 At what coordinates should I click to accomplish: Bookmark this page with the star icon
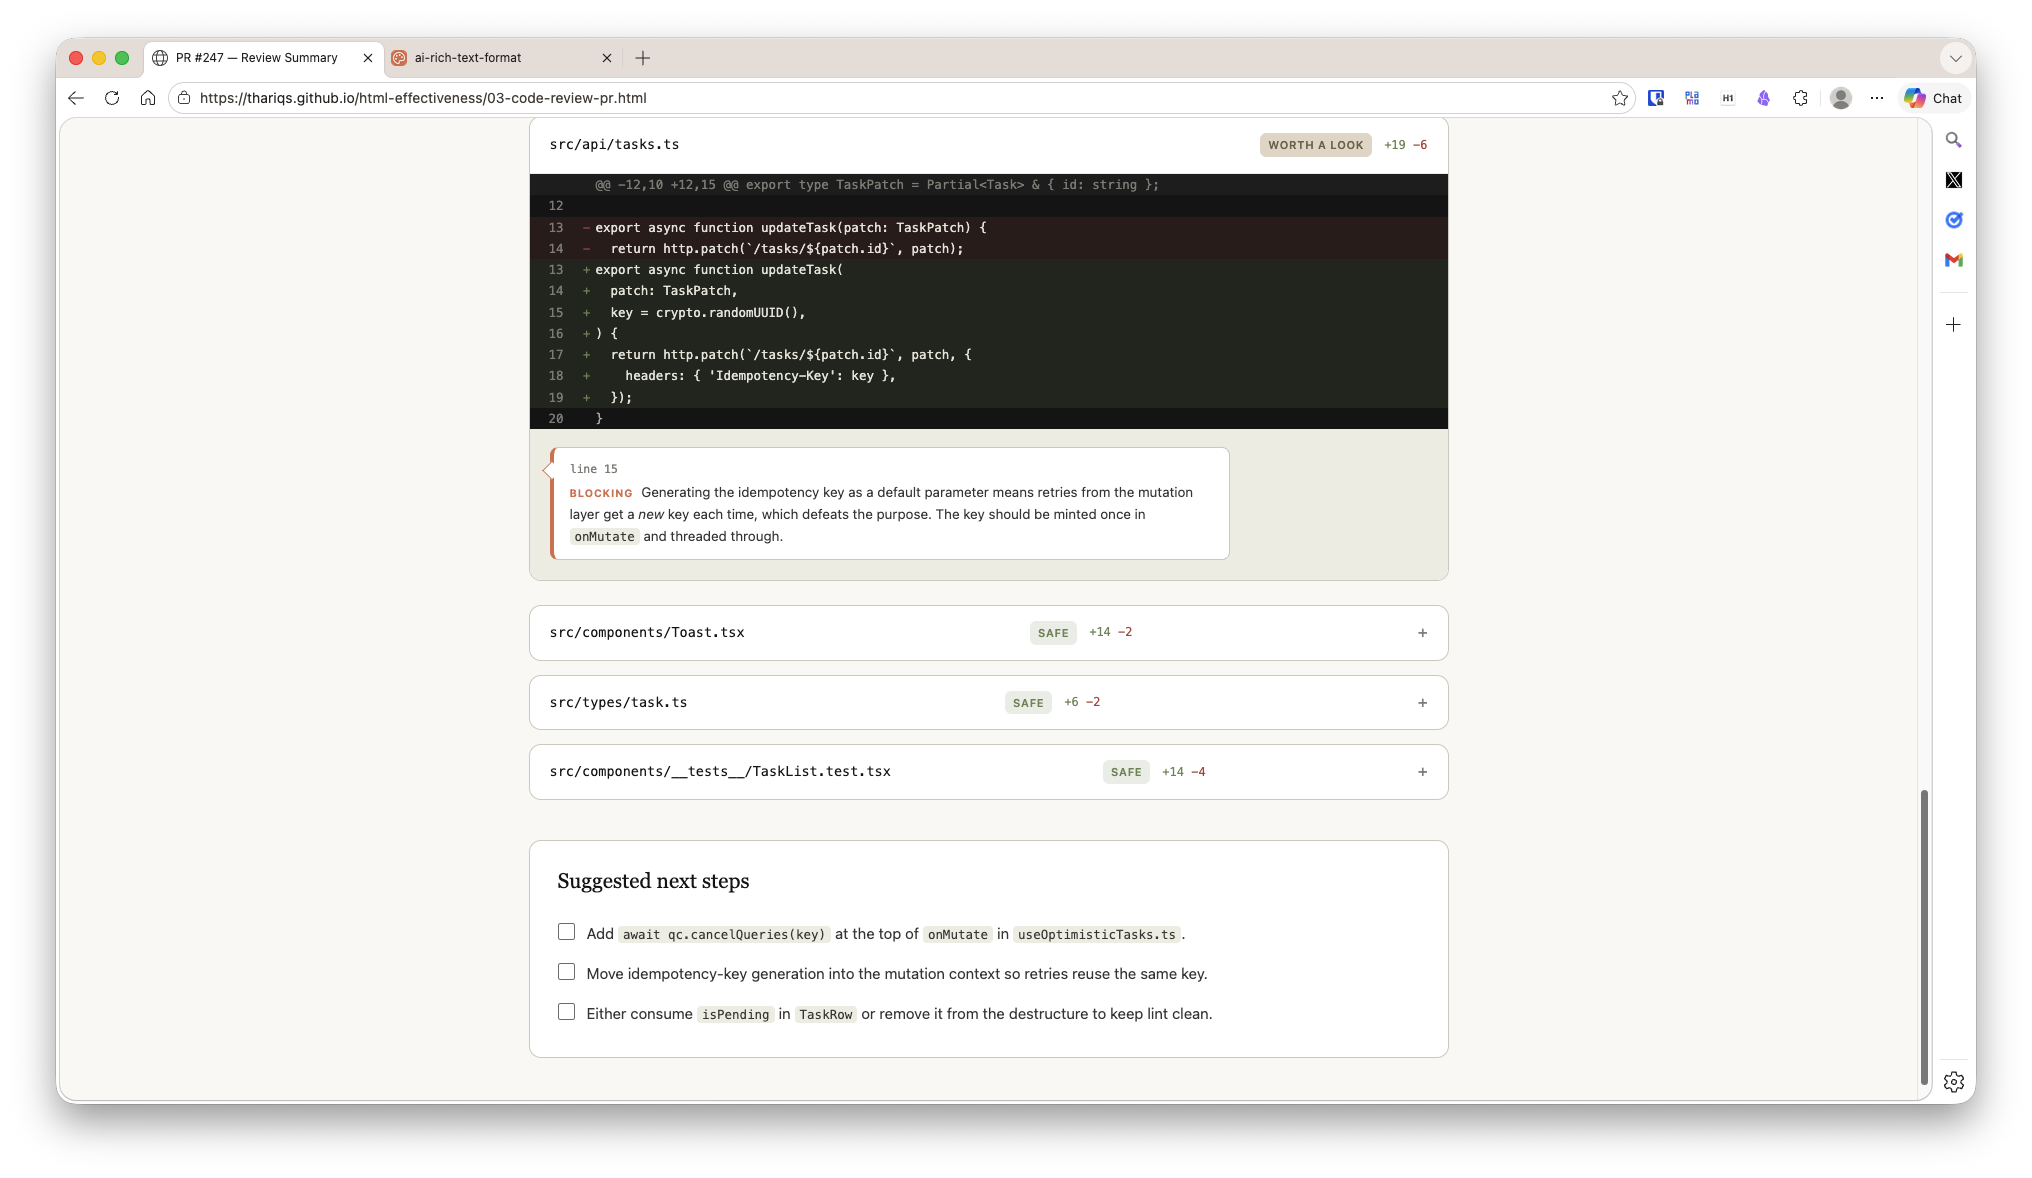click(x=1620, y=98)
